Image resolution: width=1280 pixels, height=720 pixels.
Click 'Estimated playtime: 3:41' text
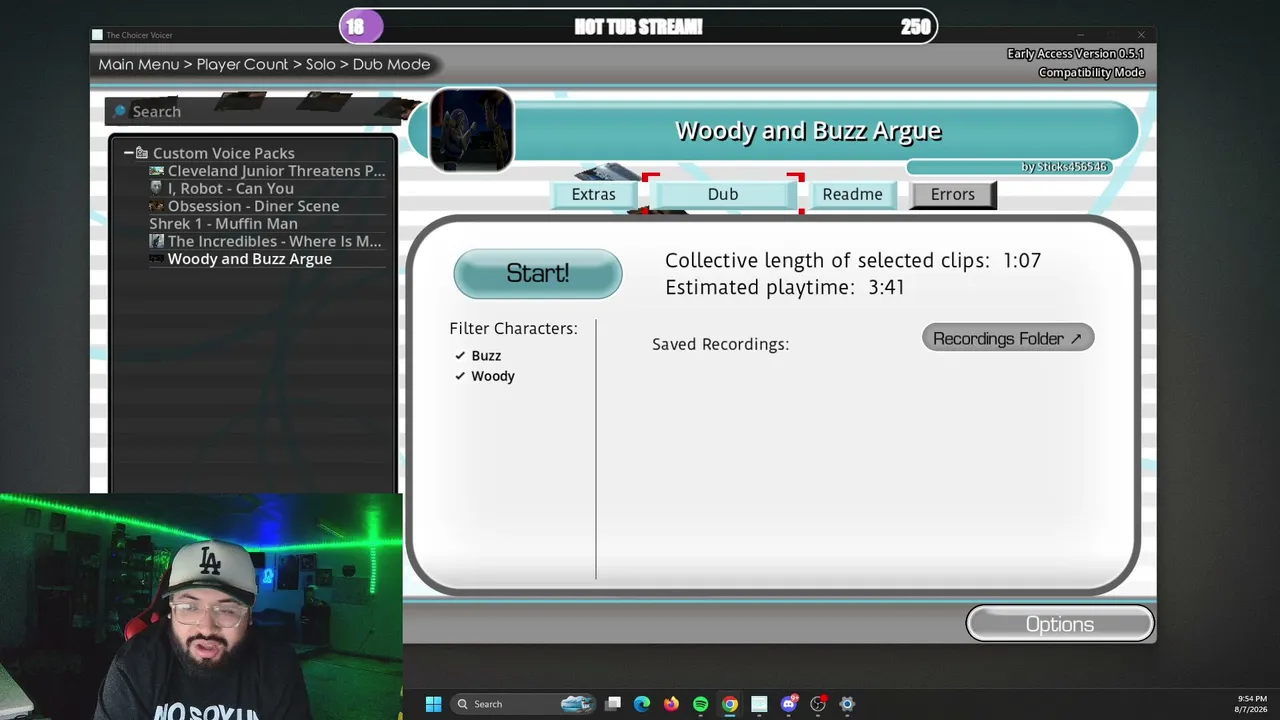(785, 287)
